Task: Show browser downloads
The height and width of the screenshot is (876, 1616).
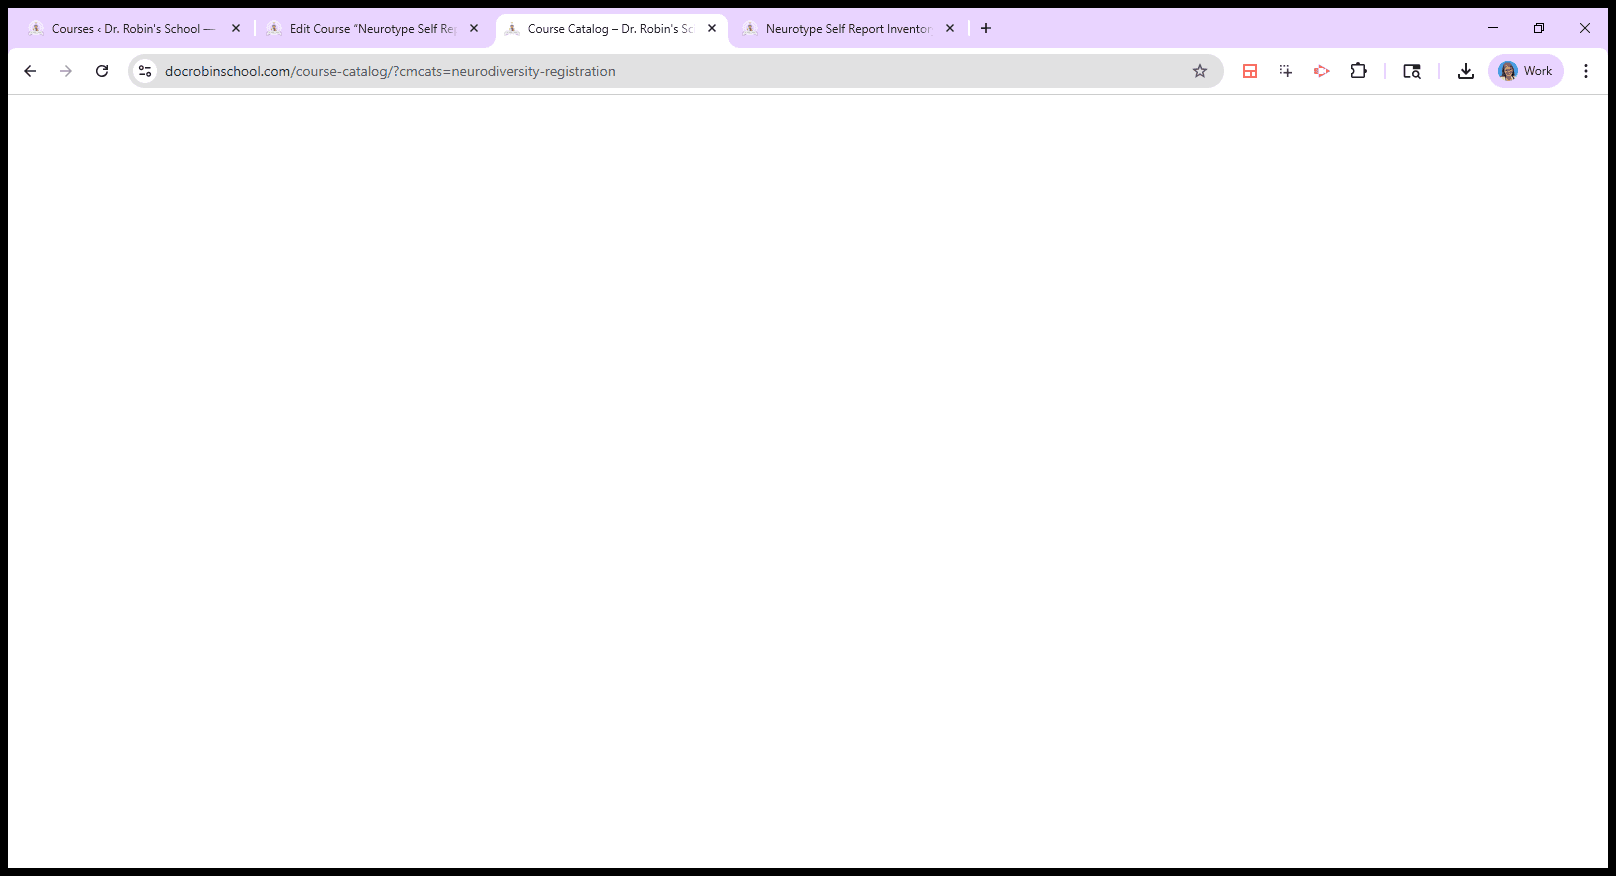Action: point(1466,71)
